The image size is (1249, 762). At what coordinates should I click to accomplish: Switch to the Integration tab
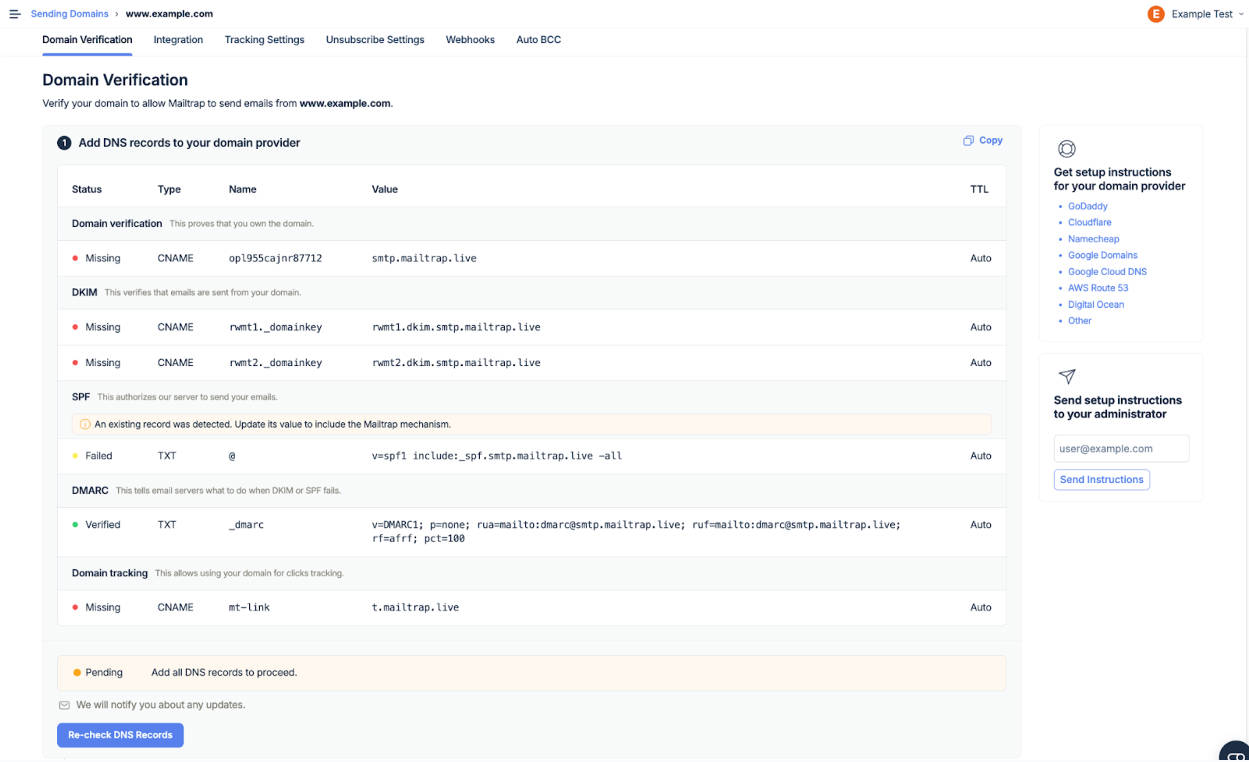[177, 40]
